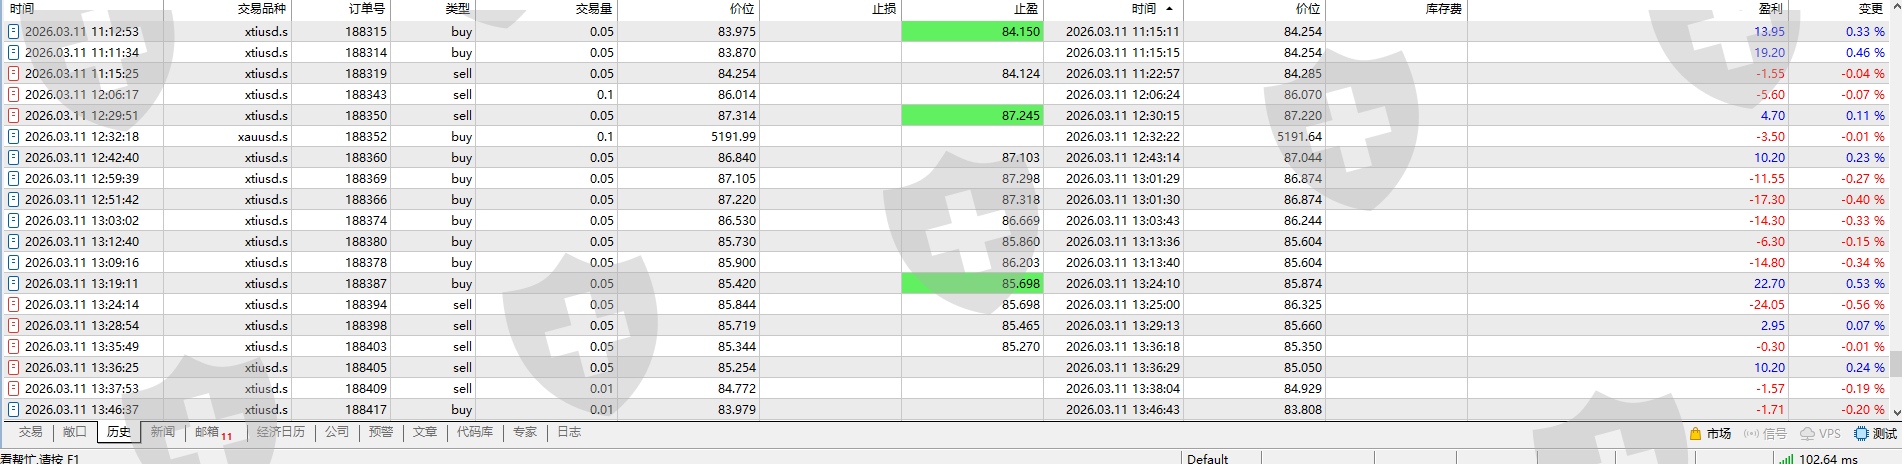Click the green take-profit cell 84.150
The image size is (1902, 464).
coord(972,32)
